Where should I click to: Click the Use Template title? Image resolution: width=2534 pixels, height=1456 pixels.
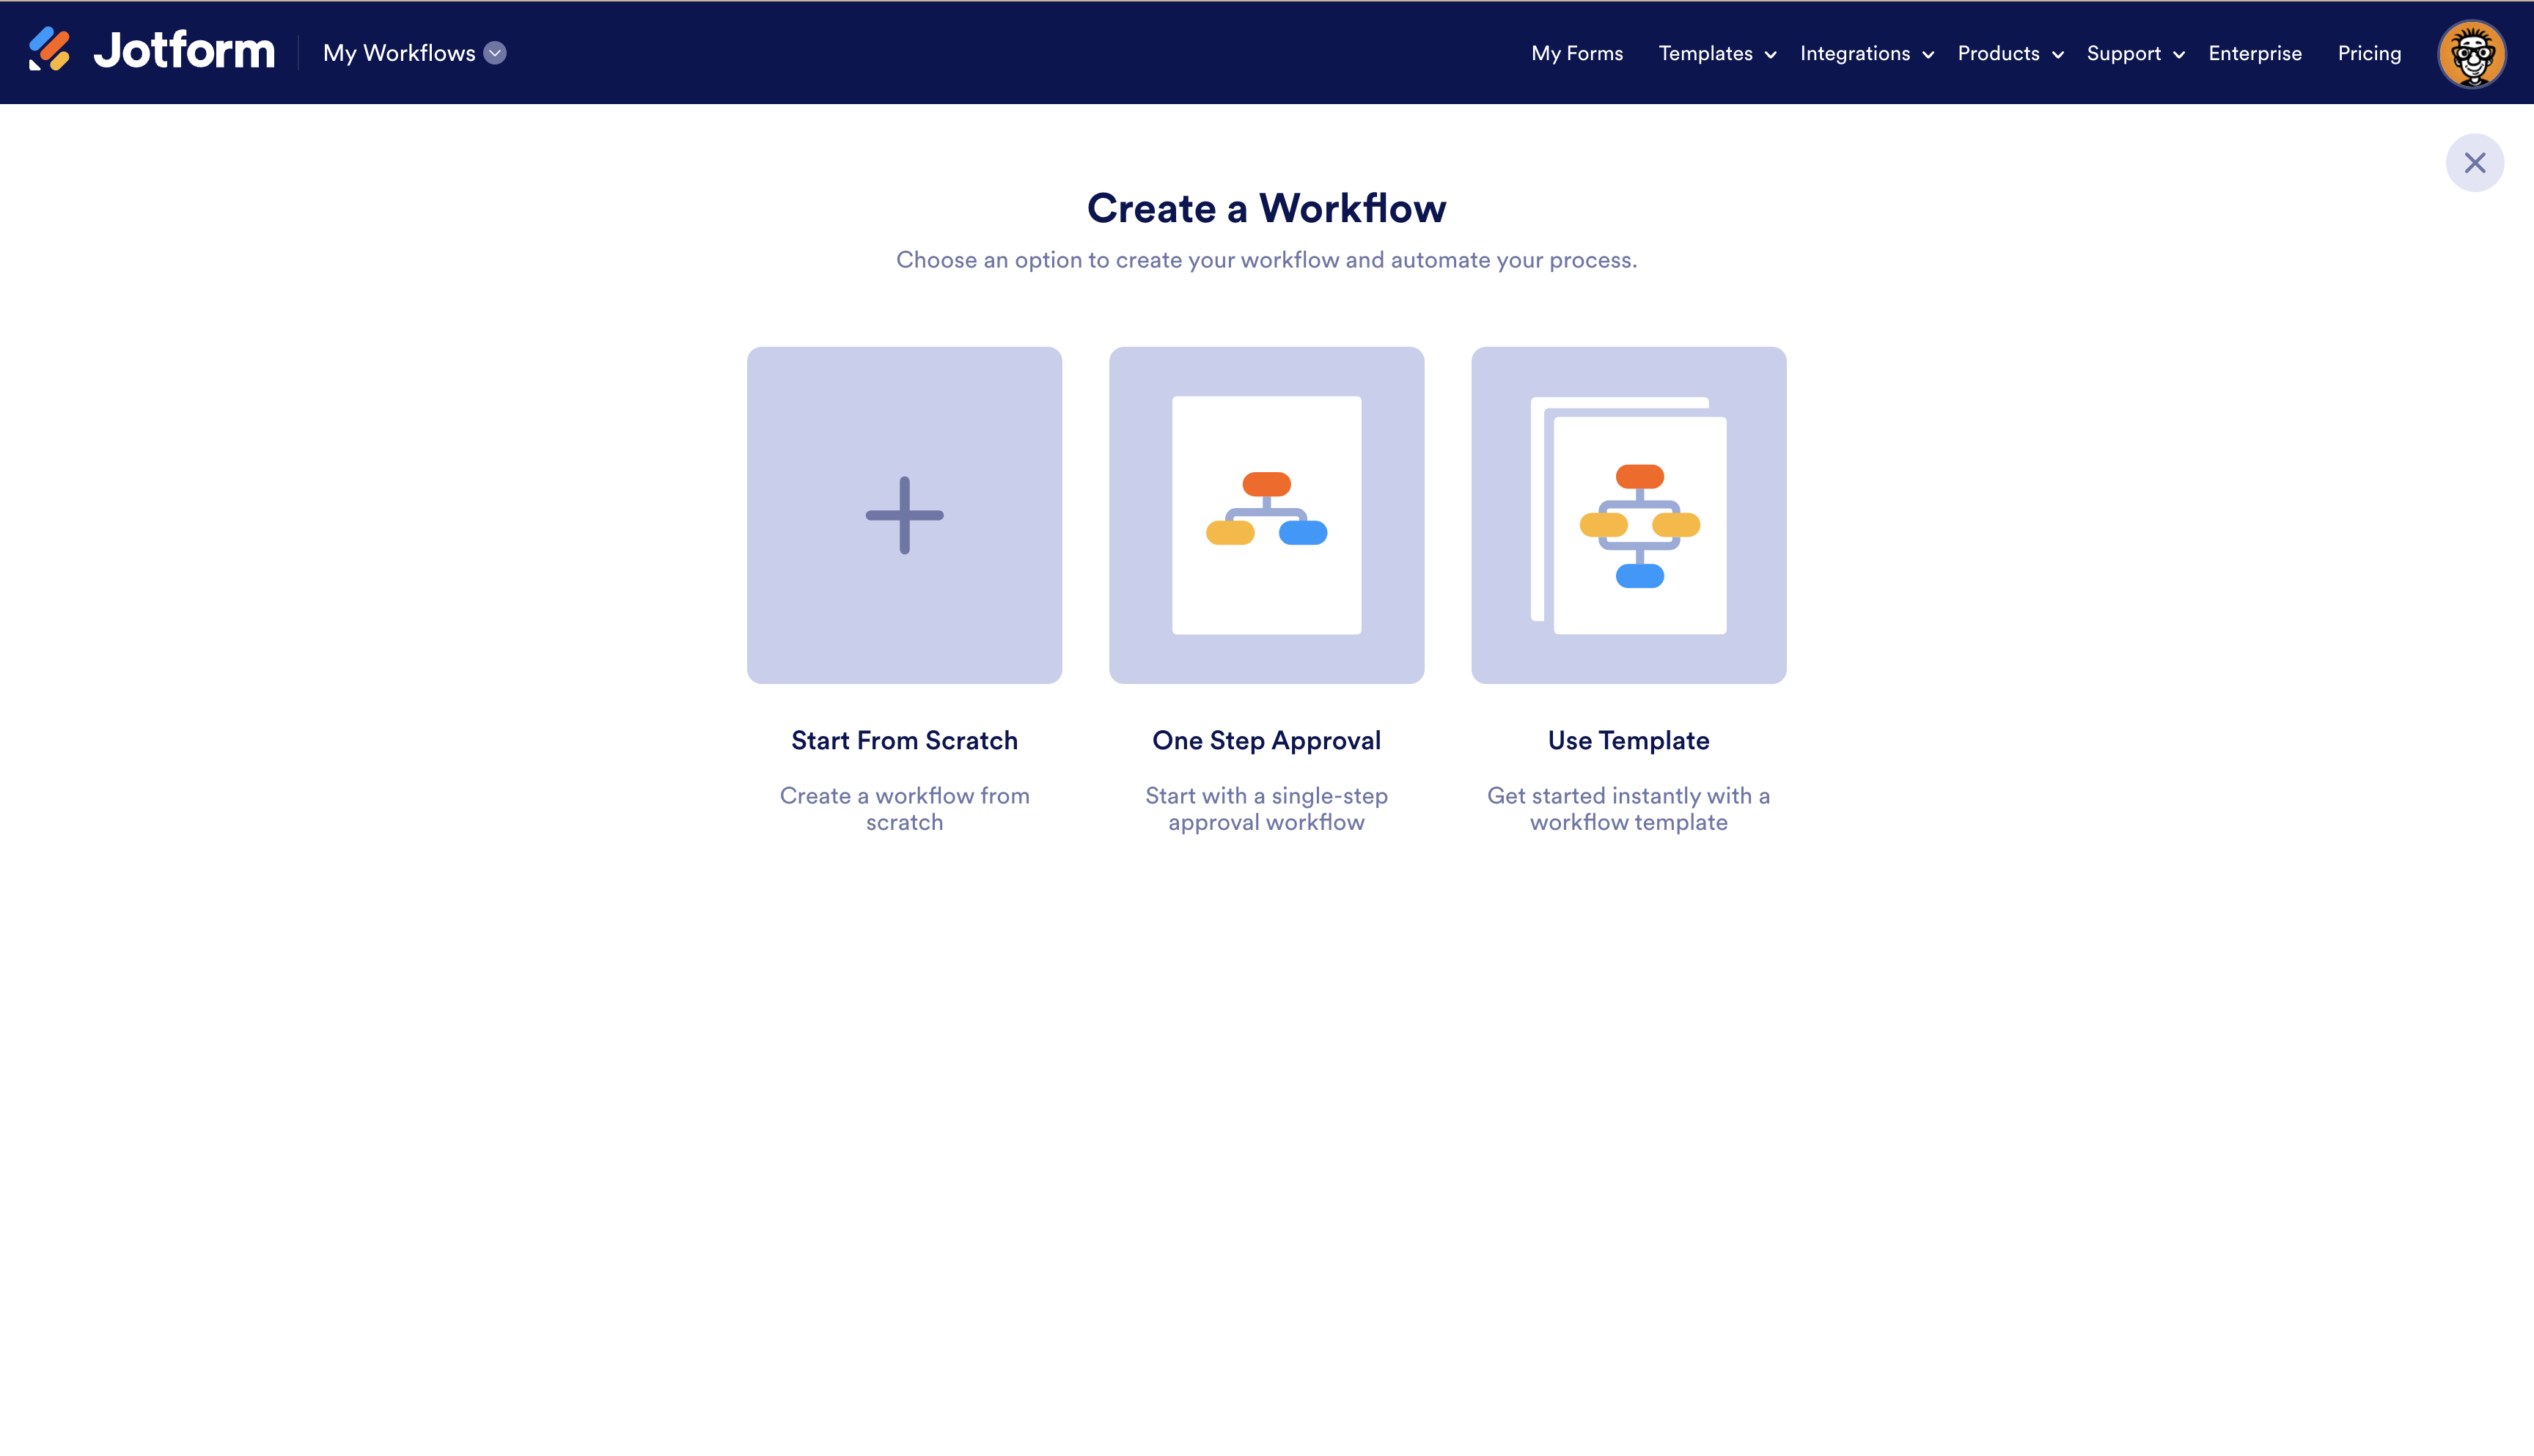(x=1628, y=740)
